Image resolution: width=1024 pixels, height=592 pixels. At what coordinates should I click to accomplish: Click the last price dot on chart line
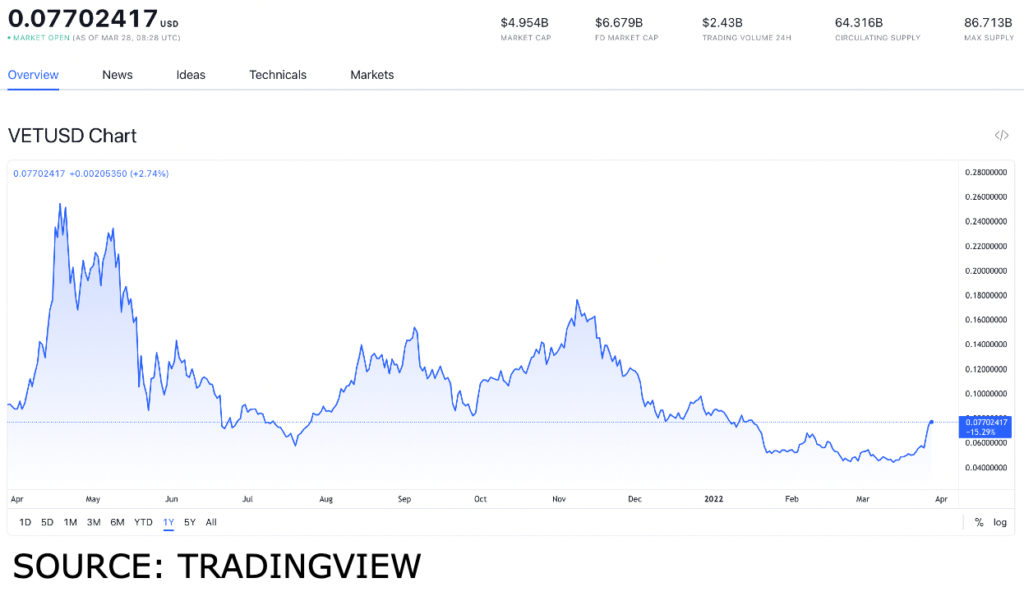click(931, 422)
